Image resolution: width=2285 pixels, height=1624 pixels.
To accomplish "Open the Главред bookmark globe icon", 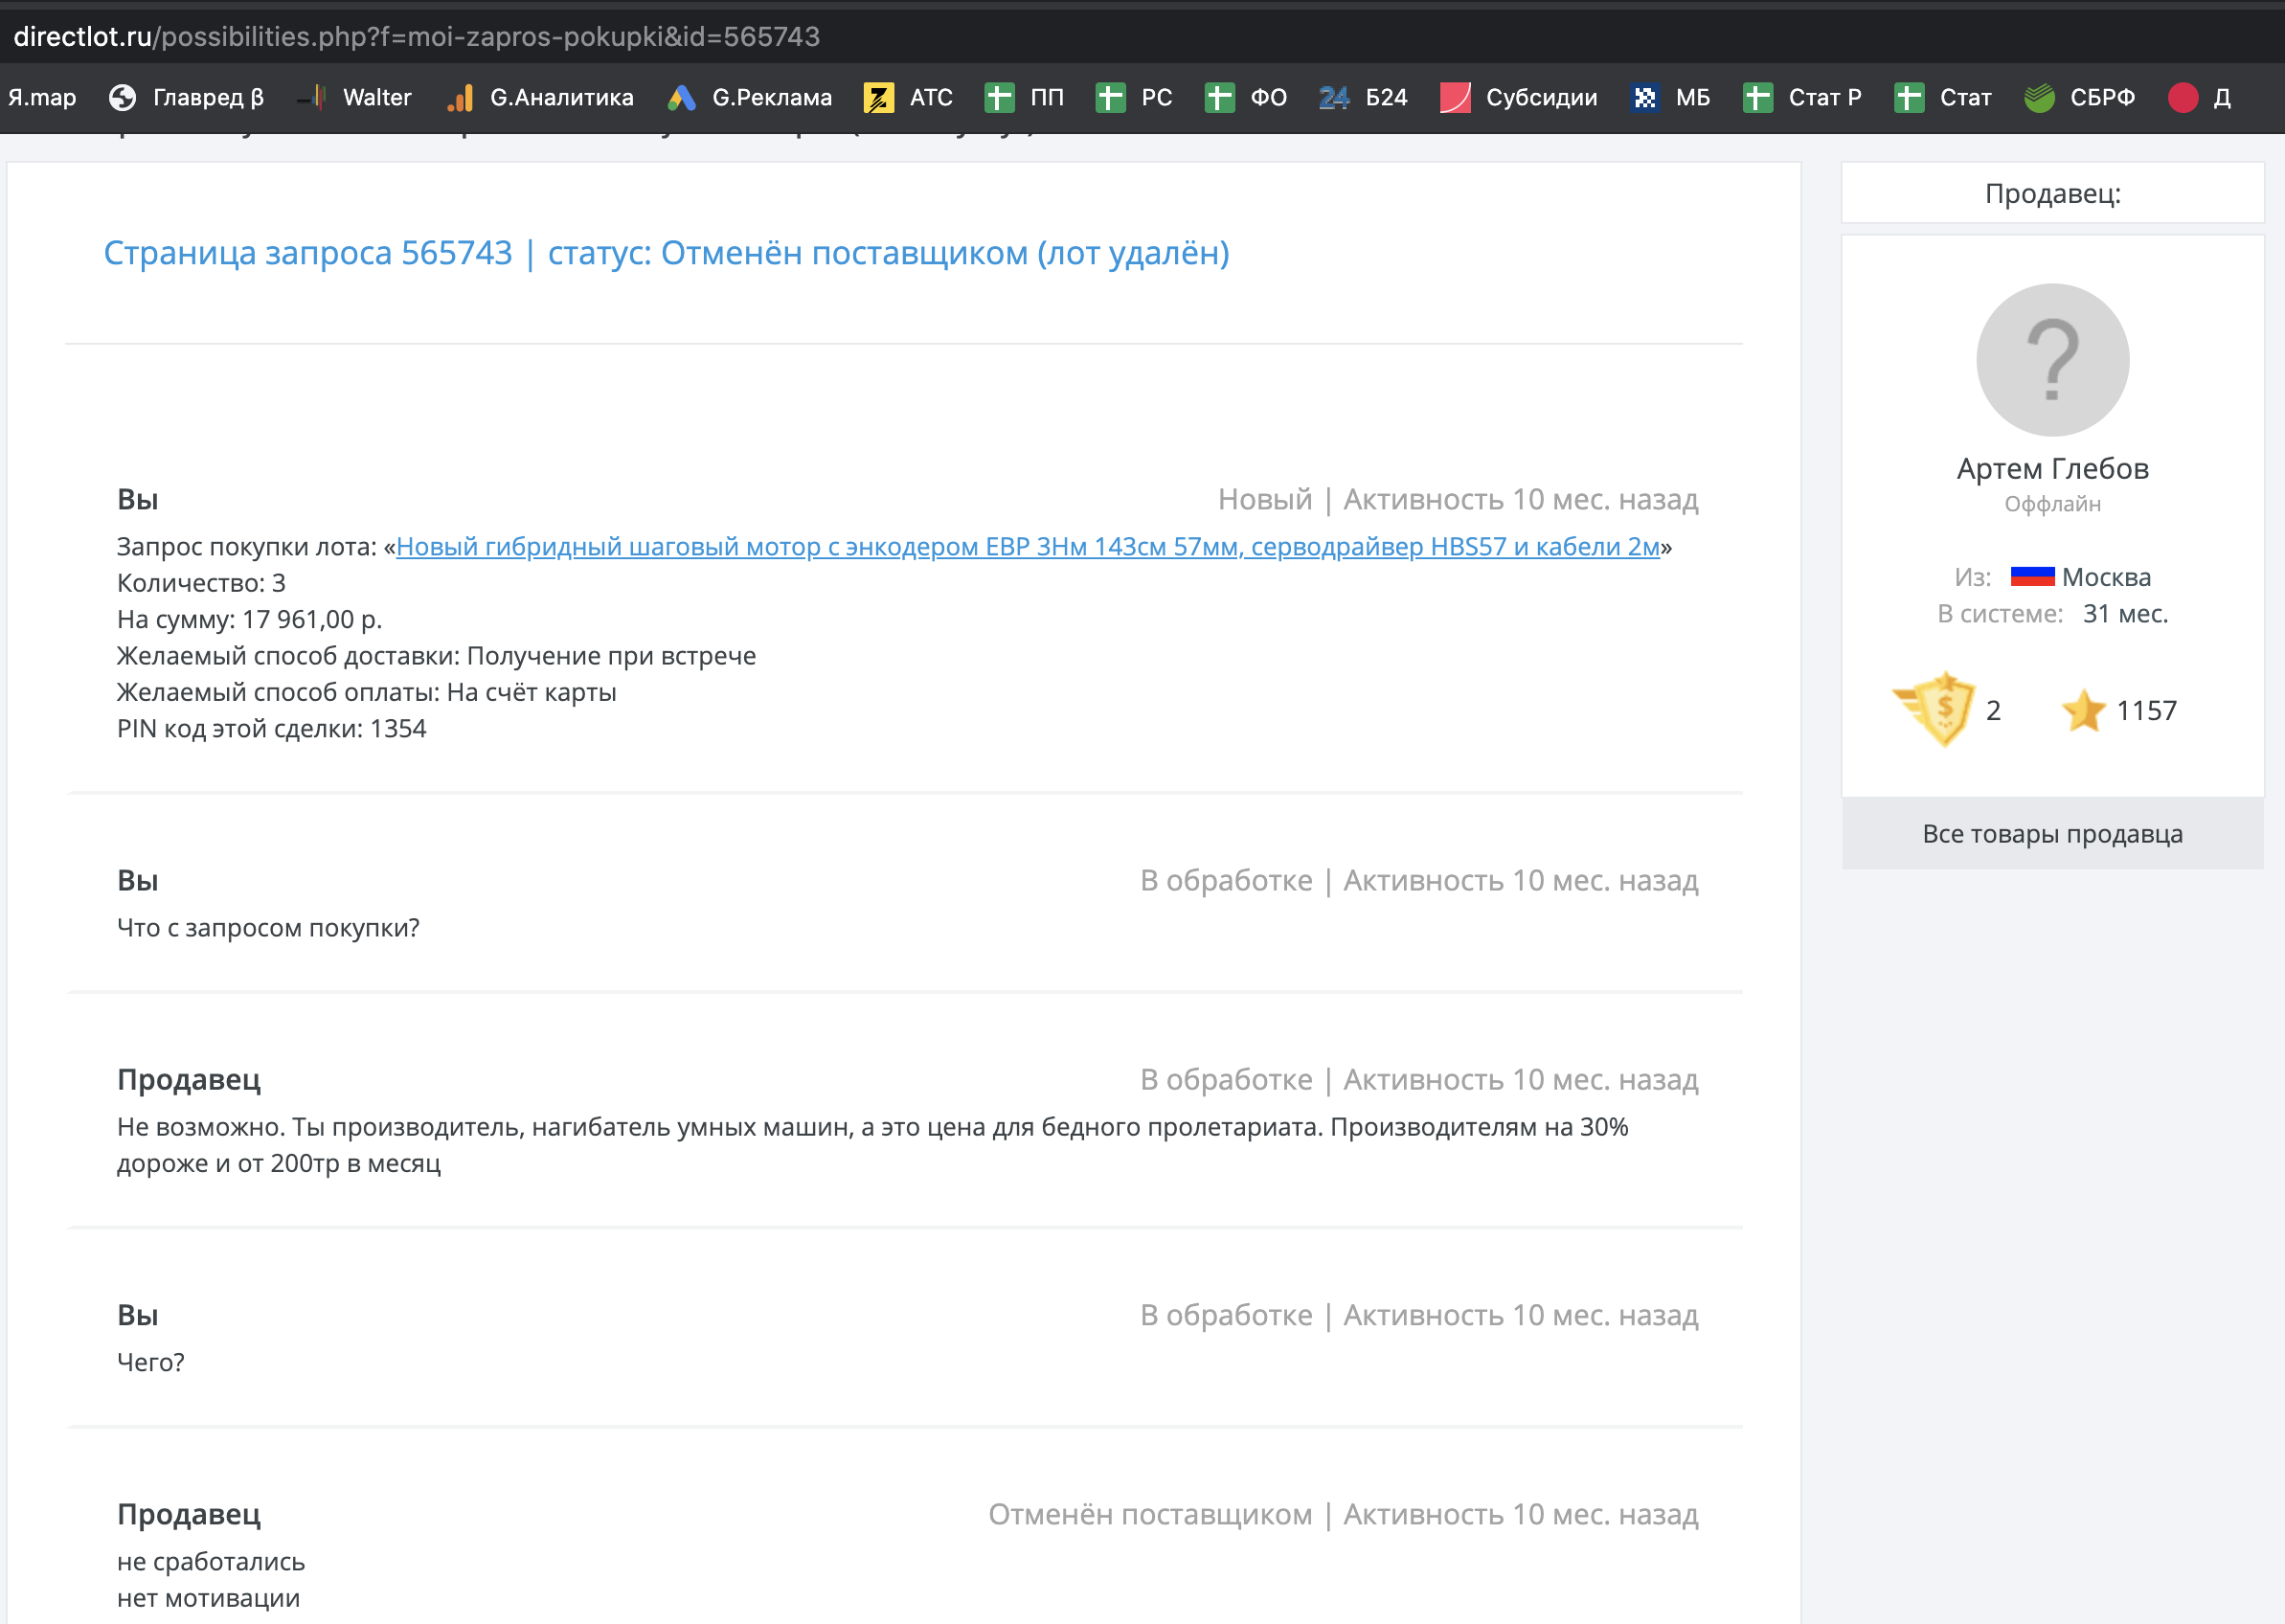I will pyautogui.click(x=122, y=97).
